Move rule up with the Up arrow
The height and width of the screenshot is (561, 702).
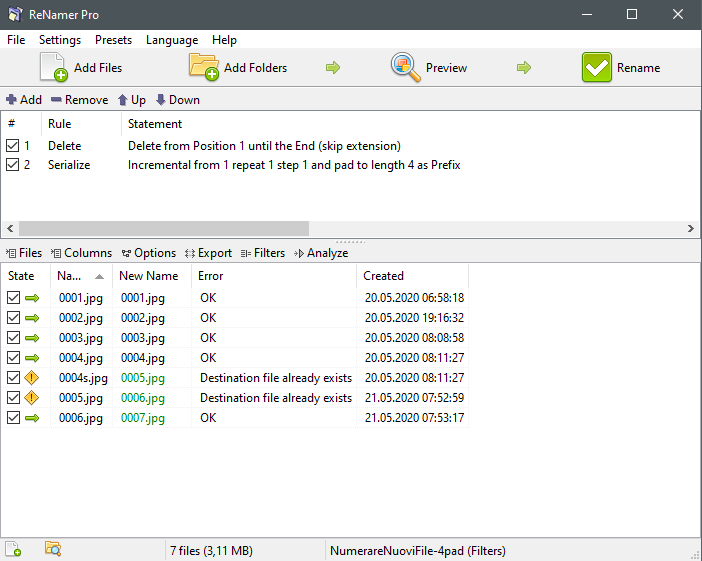(x=123, y=100)
